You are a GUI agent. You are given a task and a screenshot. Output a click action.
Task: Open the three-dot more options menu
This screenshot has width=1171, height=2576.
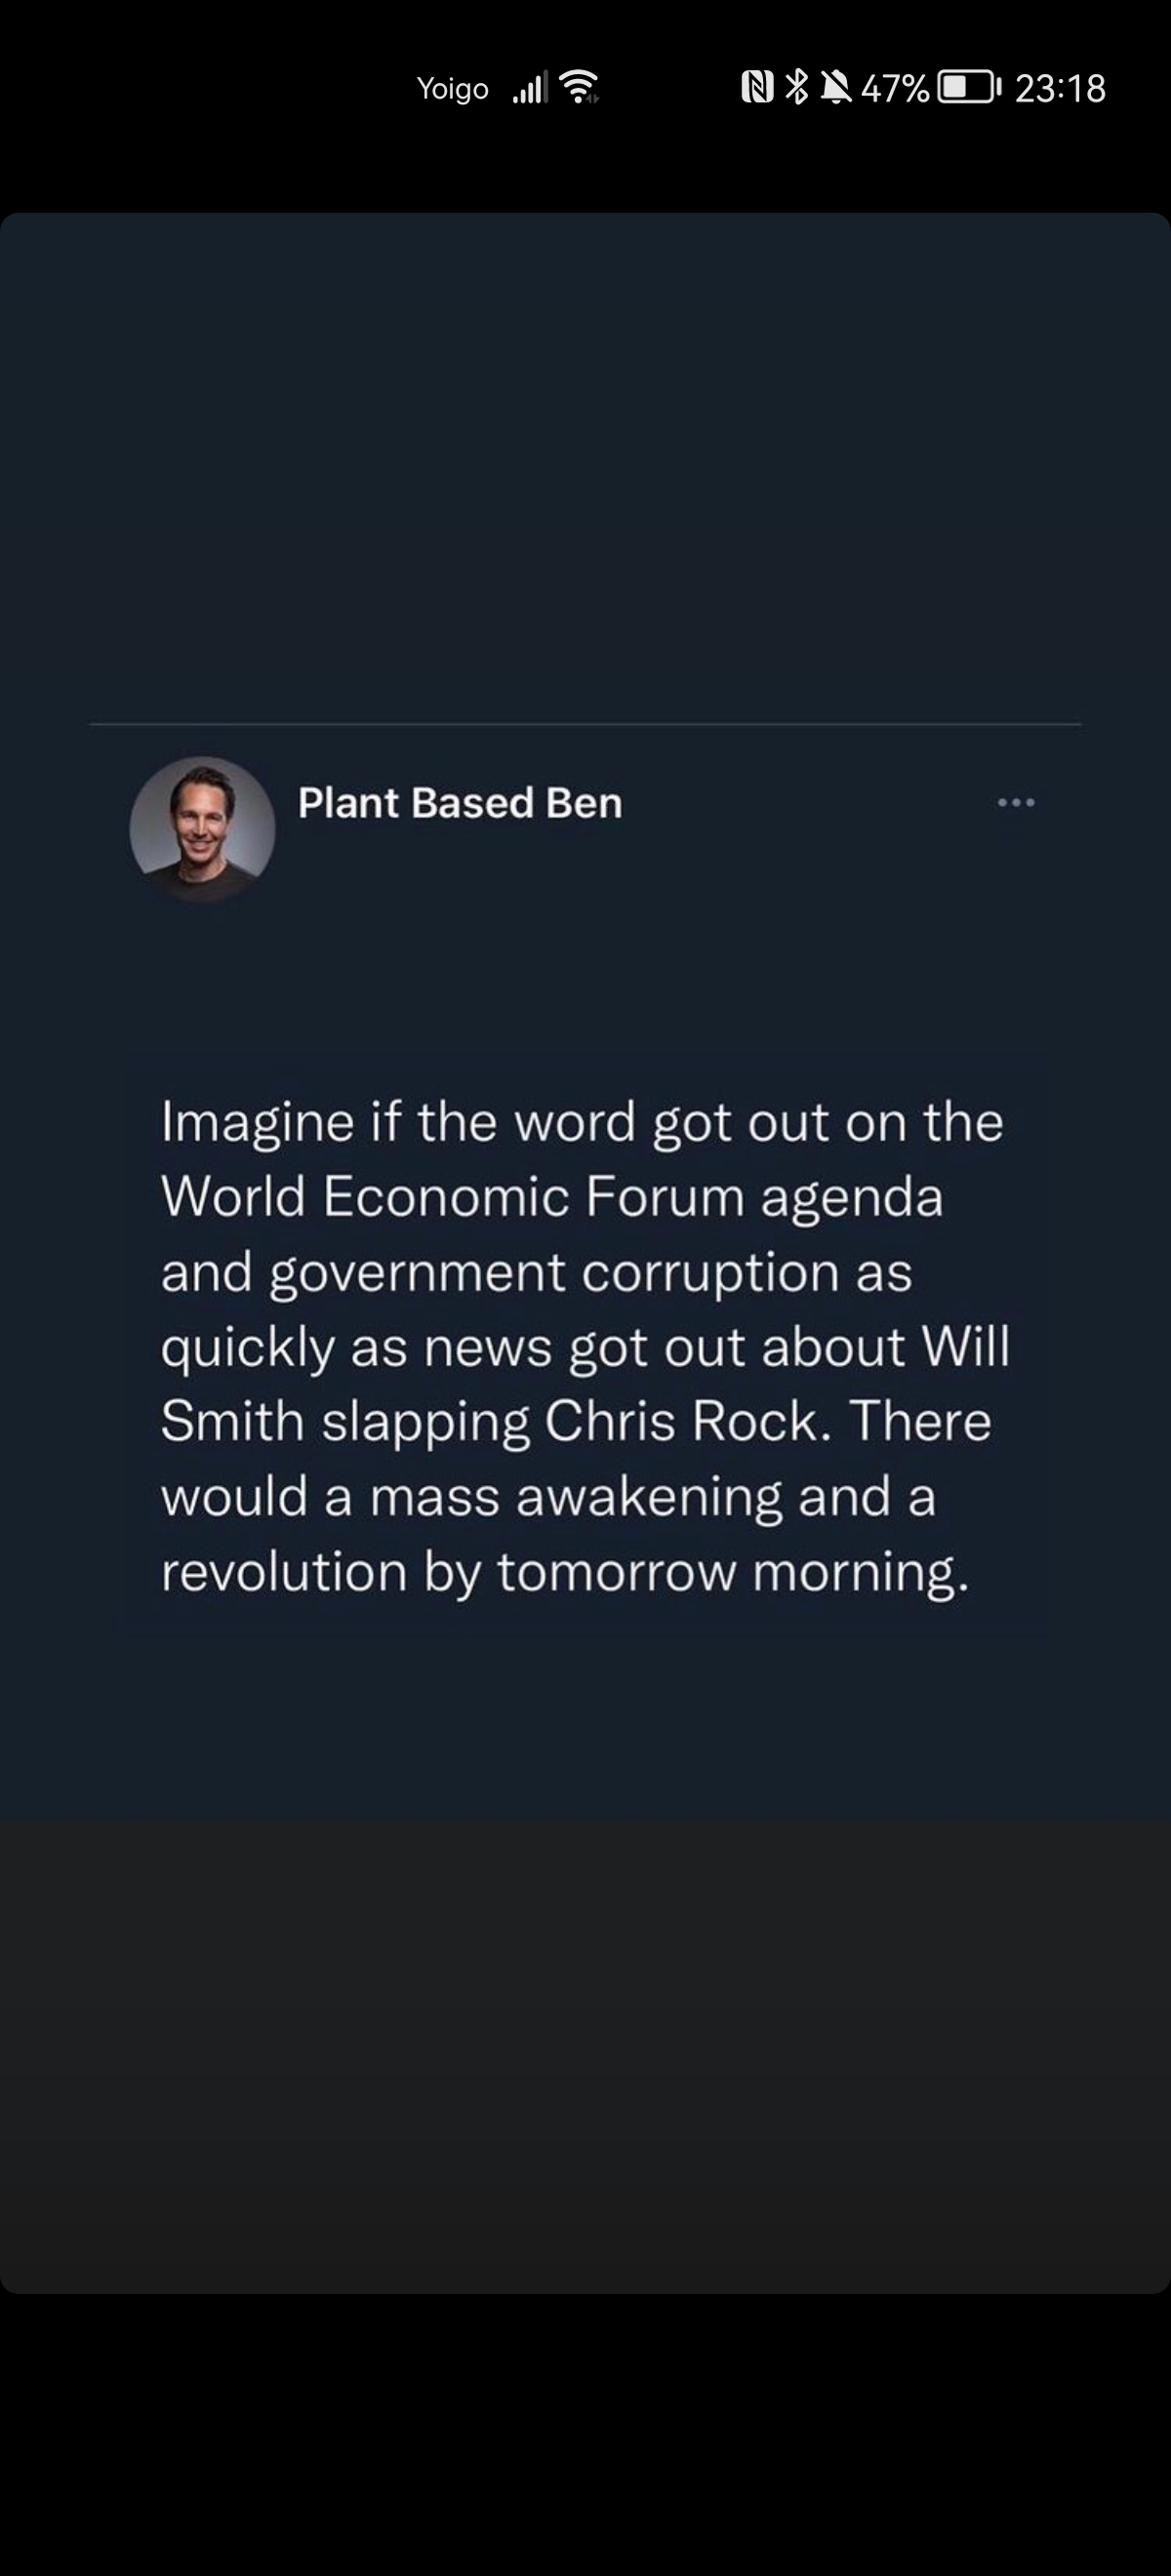pyautogui.click(x=1016, y=802)
